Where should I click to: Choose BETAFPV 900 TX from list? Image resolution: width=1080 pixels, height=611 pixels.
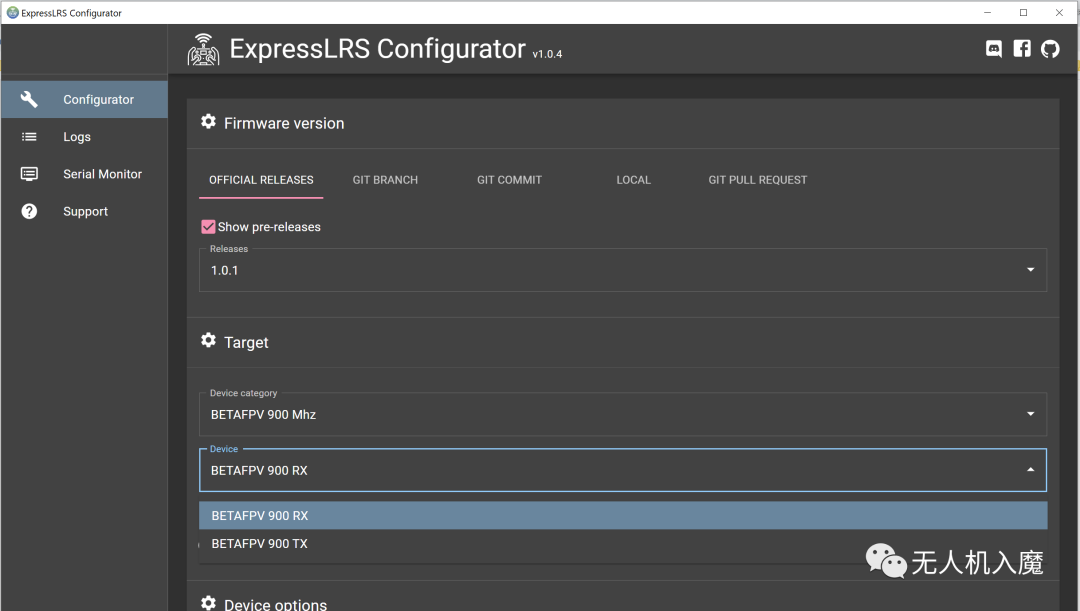point(260,544)
